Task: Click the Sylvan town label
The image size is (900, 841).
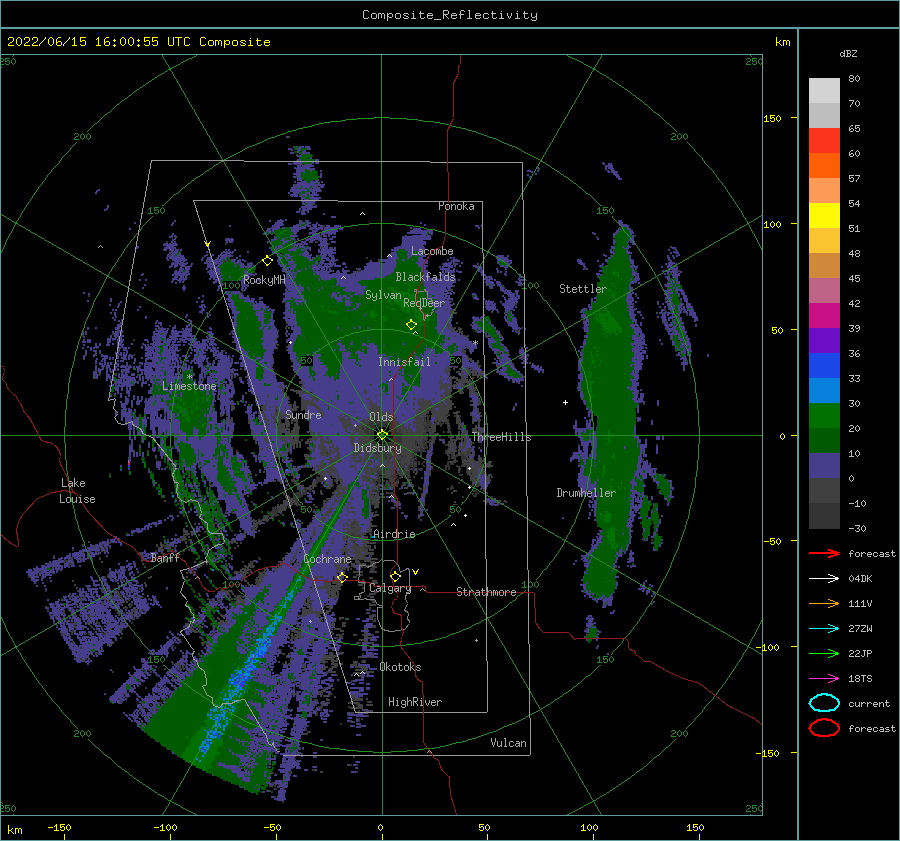Action: tap(383, 295)
